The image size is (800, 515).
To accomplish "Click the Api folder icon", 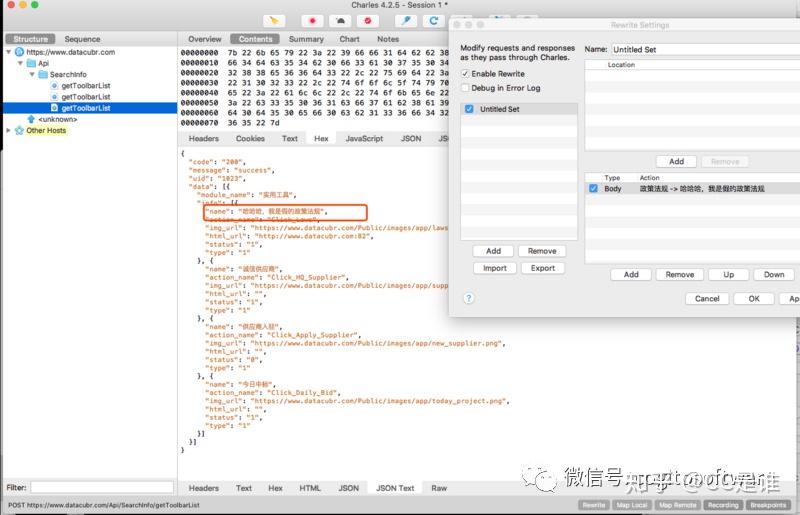I will coord(31,63).
